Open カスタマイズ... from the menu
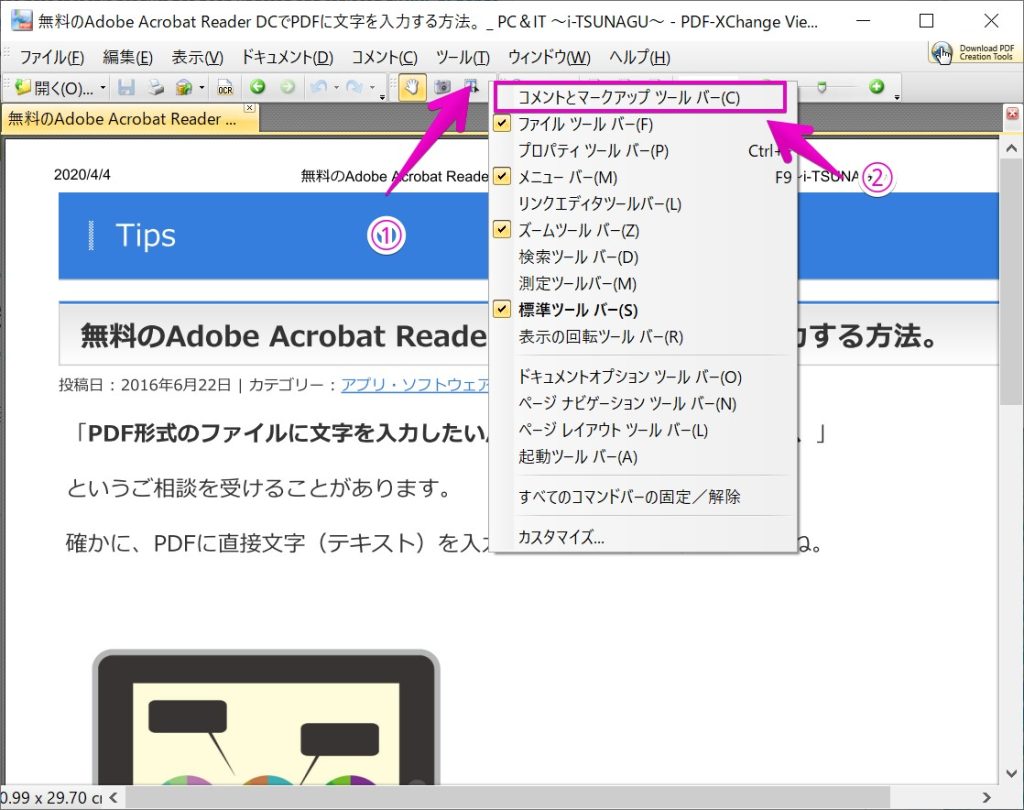This screenshot has height=810, width=1024. click(x=643, y=537)
